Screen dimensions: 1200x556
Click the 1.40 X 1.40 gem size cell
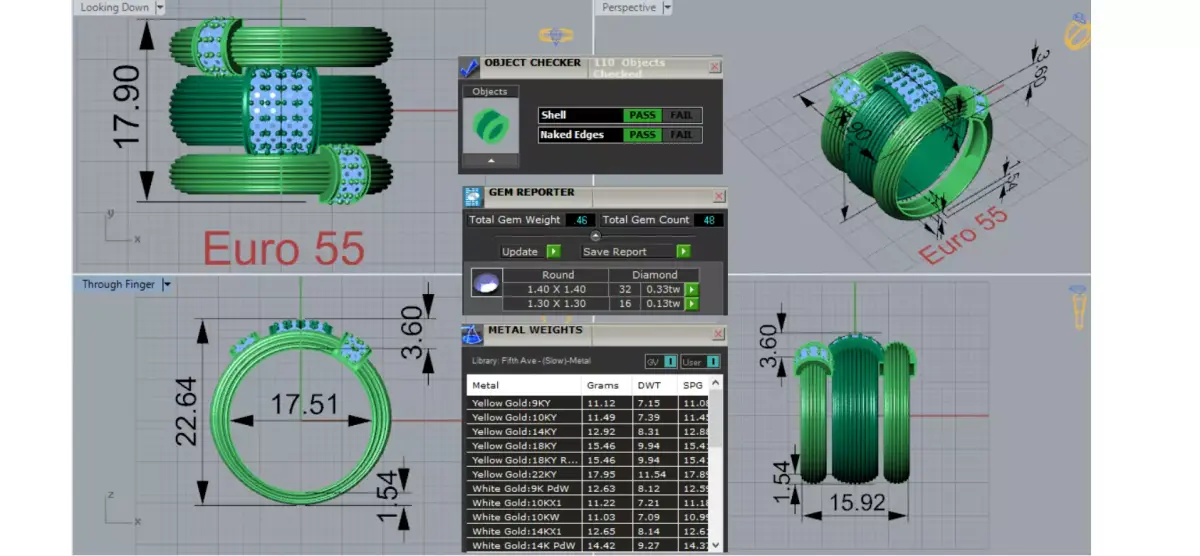click(x=557, y=290)
